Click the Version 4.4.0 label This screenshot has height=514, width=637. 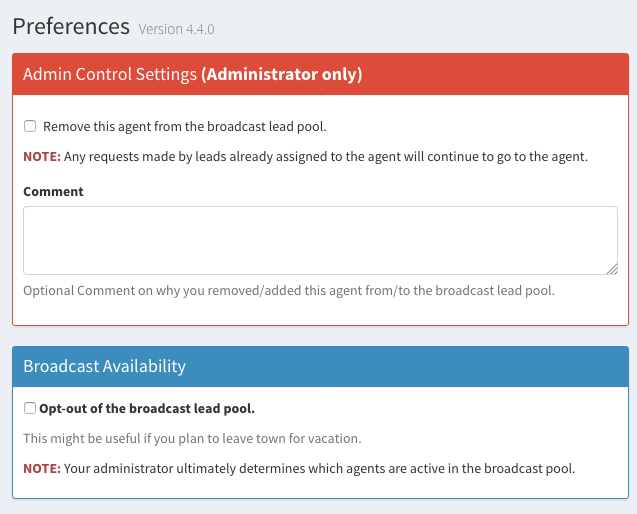(176, 29)
